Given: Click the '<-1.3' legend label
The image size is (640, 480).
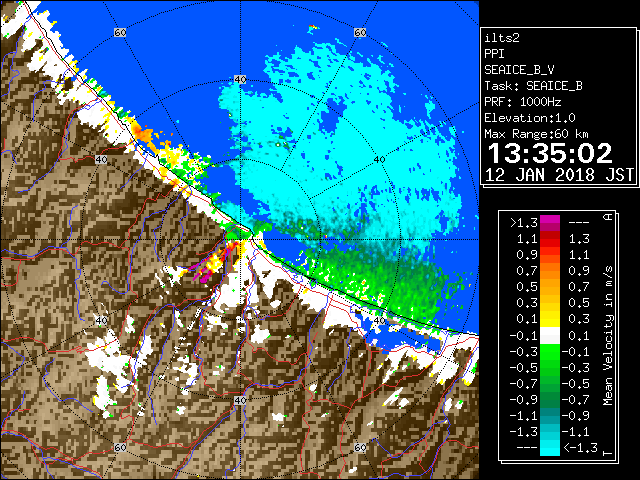Looking at the screenshot, I should click(x=580, y=448).
